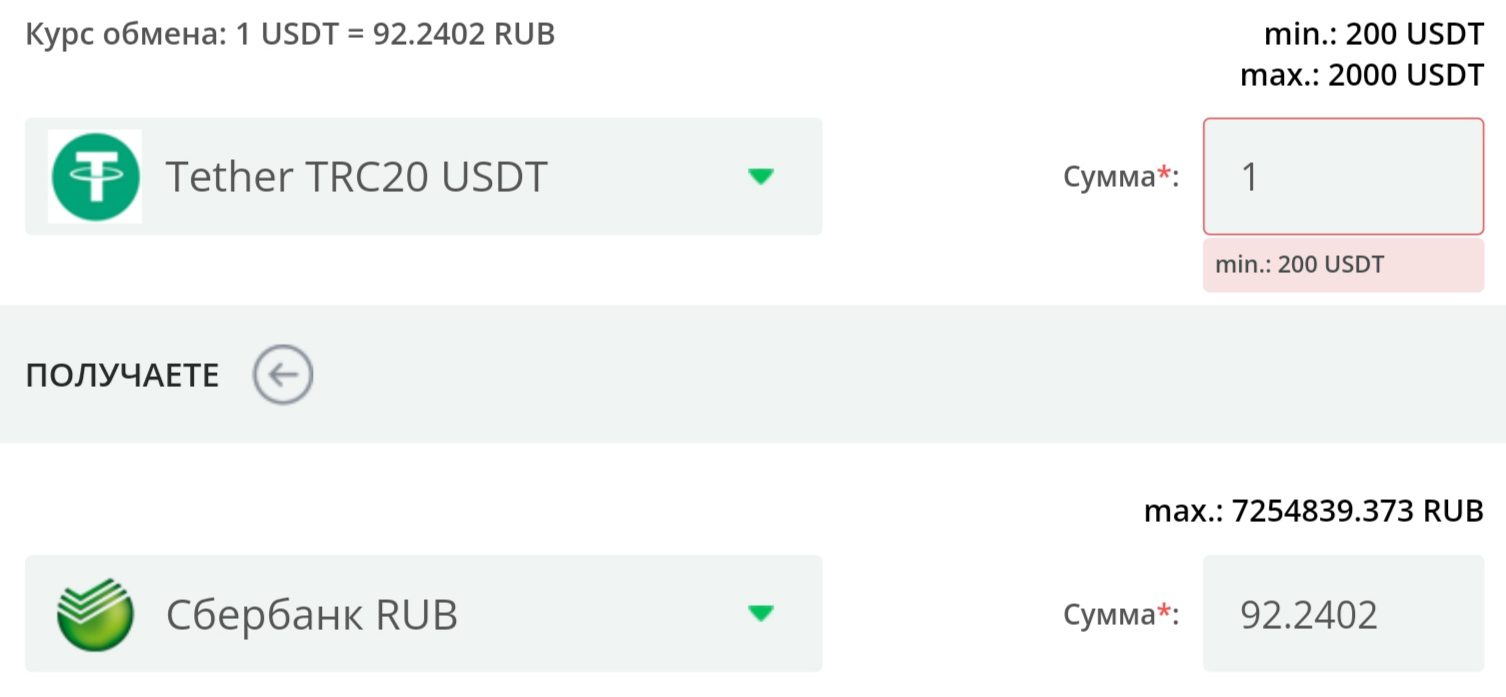Click the top-right min.: 200 USDT limit
Screen dimensions: 1506x697
tap(1374, 35)
